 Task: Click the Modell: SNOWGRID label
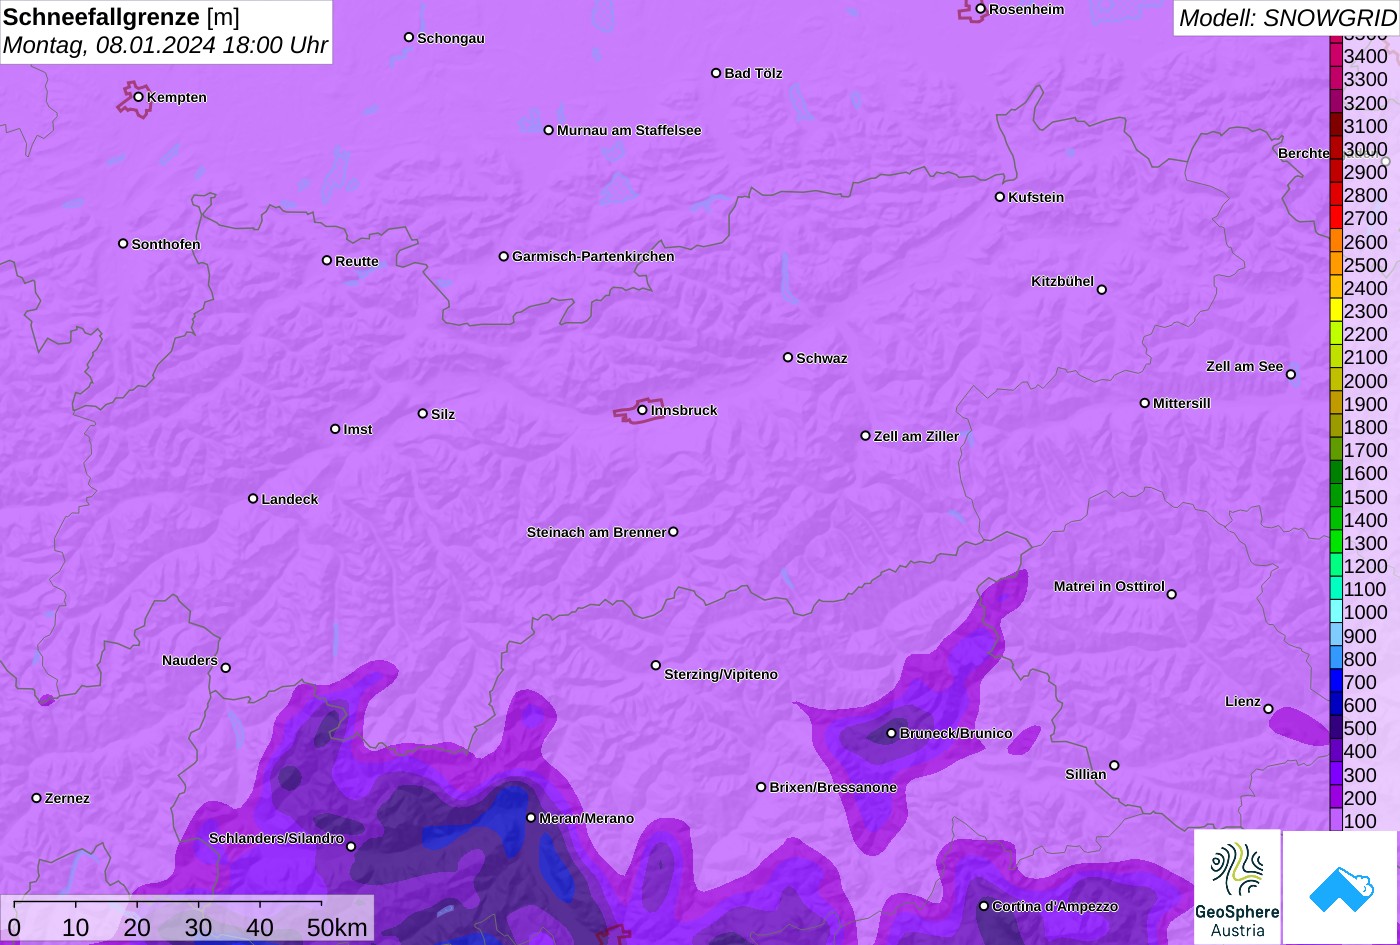[x=1287, y=18]
